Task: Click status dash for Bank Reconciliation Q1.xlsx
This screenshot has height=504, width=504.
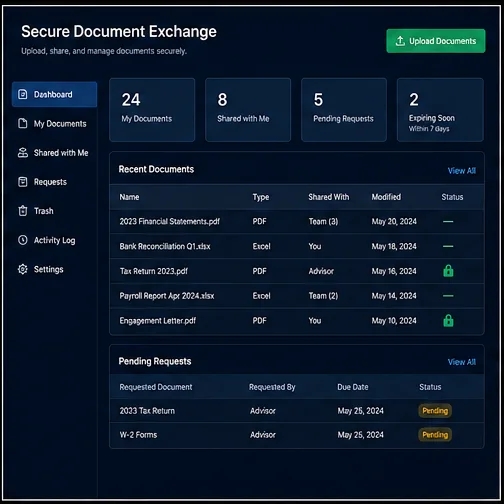Action: pyautogui.click(x=448, y=246)
